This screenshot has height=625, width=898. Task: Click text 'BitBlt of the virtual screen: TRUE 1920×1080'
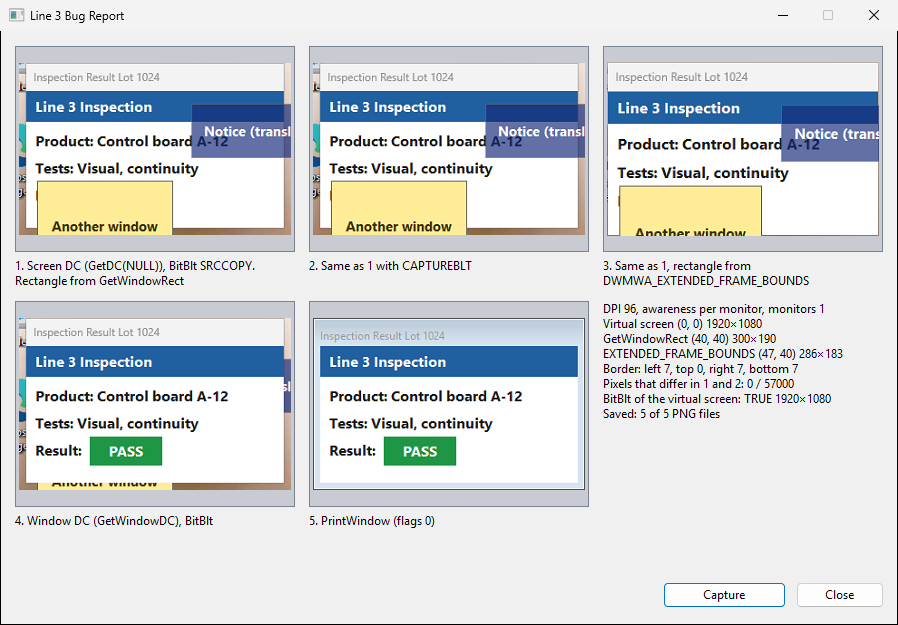(x=717, y=398)
